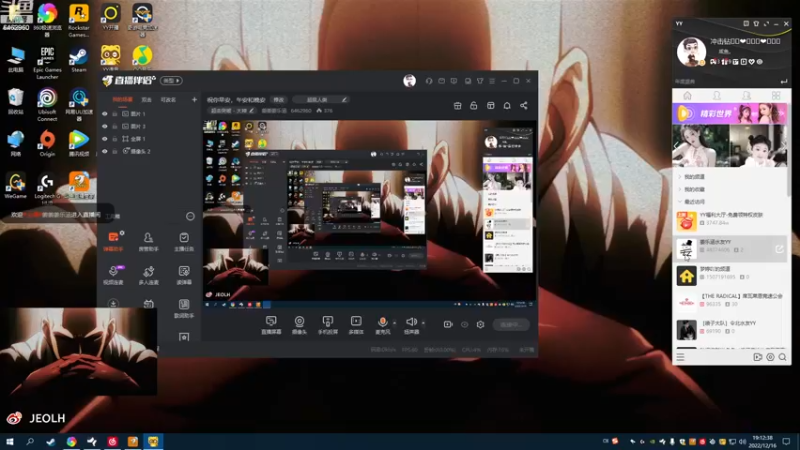The height and width of the screenshot is (450, 800).
Task: Lock the 图片 1 source layer
Action: 115,114
